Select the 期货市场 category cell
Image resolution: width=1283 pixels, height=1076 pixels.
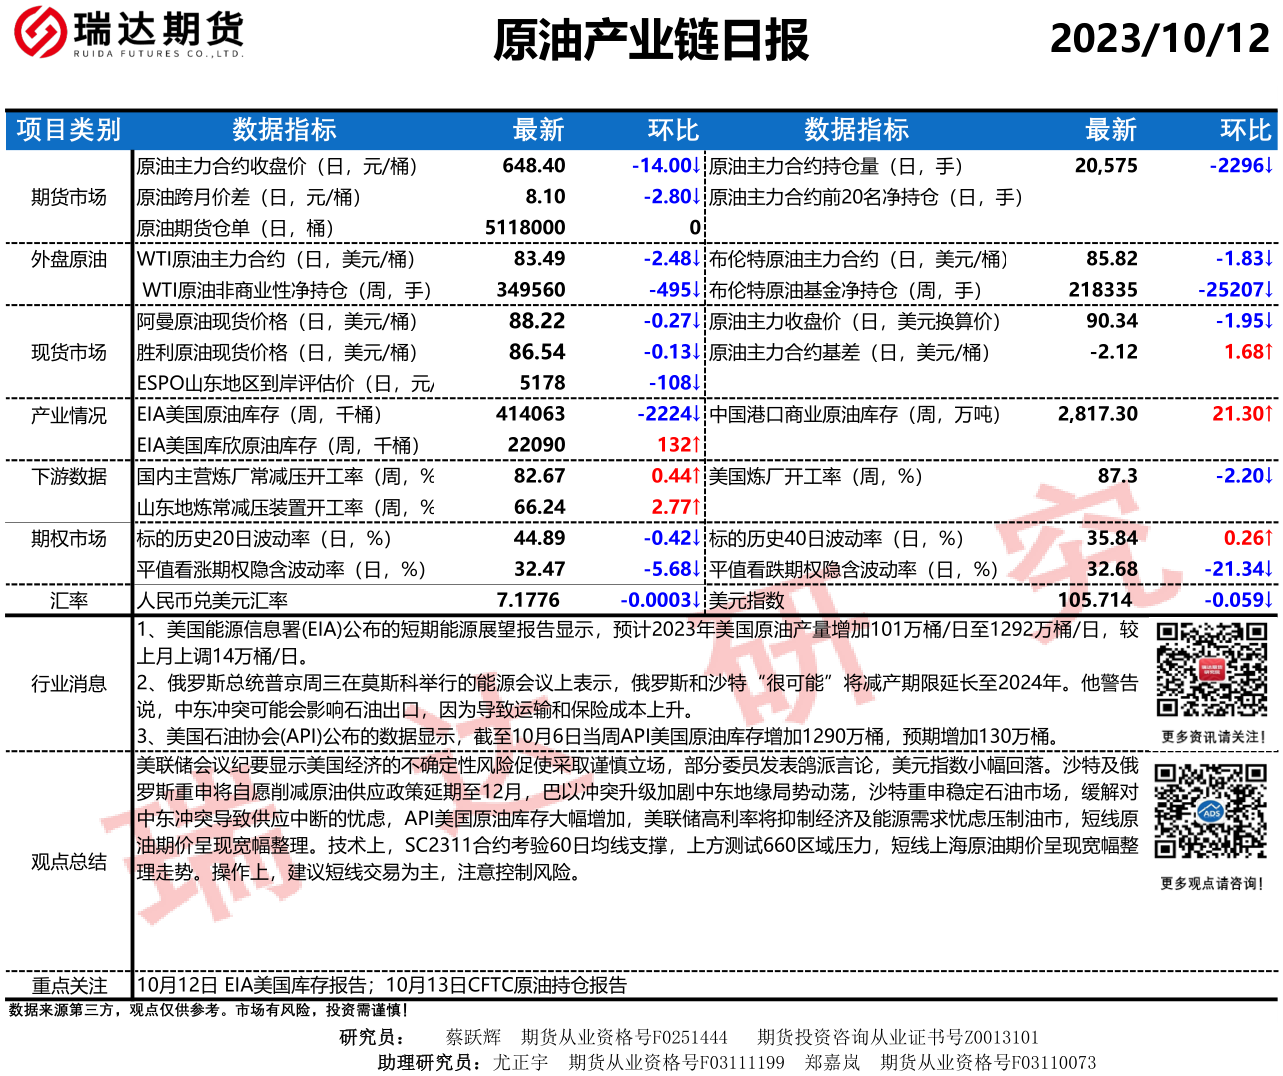(x=68, y=197)
